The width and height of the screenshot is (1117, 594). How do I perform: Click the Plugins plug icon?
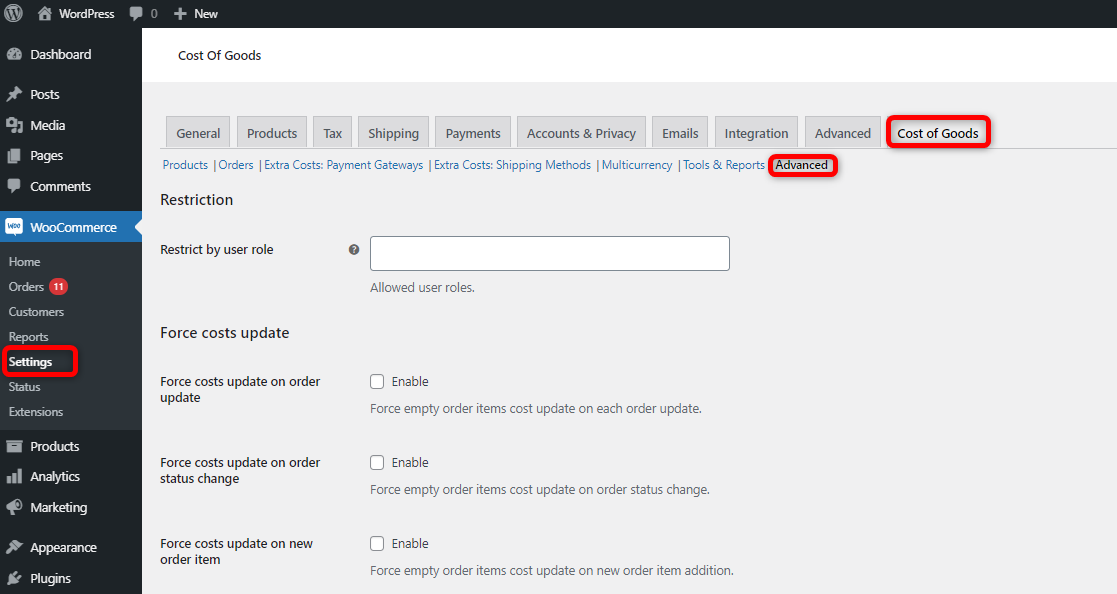(x=14, y=578)
